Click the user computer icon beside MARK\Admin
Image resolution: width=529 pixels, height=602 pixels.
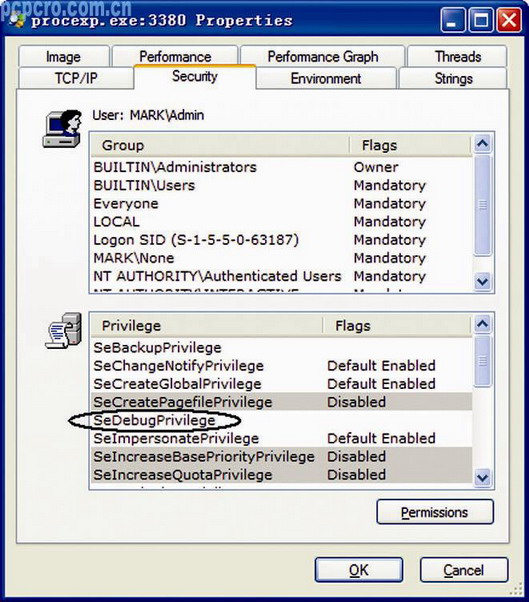tap(63, 129)
